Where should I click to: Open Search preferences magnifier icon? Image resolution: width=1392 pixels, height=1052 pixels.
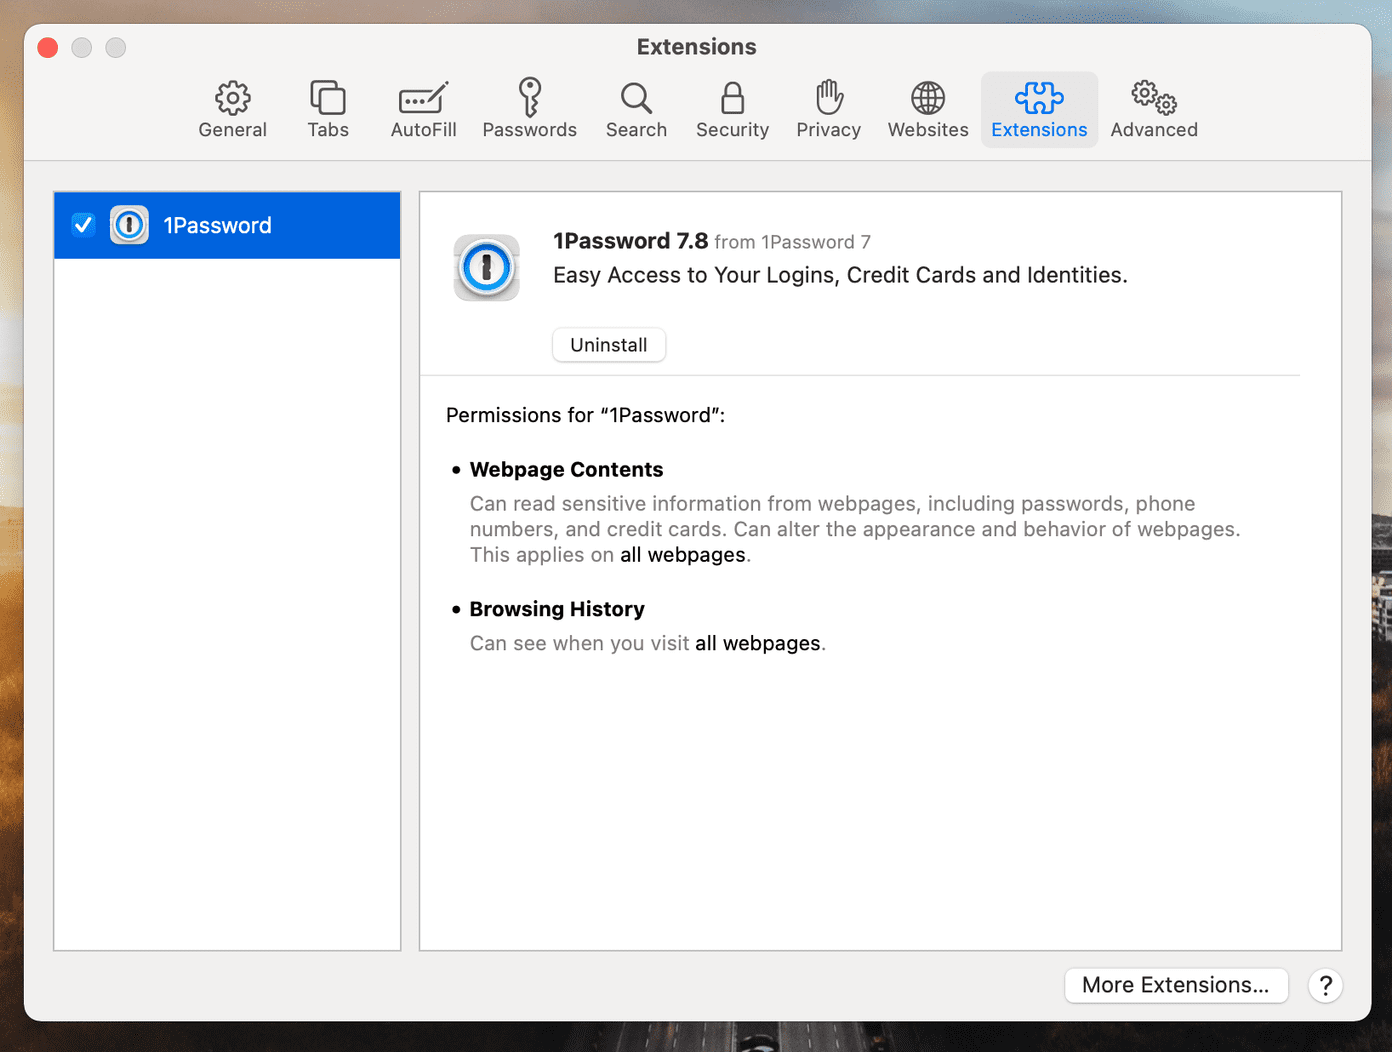click(x=636, y=98)
